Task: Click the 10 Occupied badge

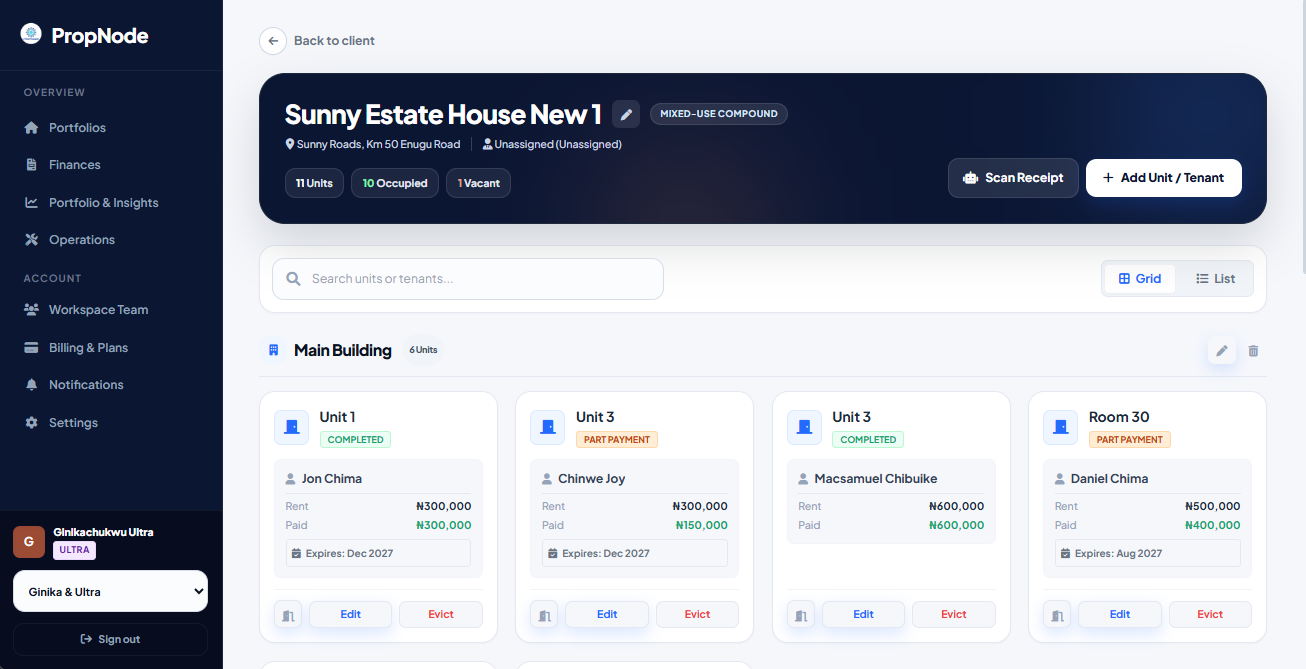Action: pyautogui.click(x=395, y=183)
